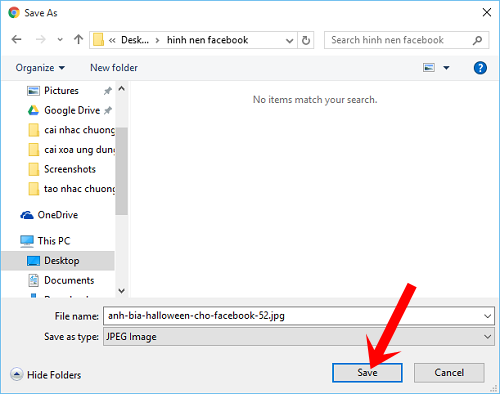Collapse the pane with Hide Folders
Viewport: 500px width, 394px height.
click(46, 375)
